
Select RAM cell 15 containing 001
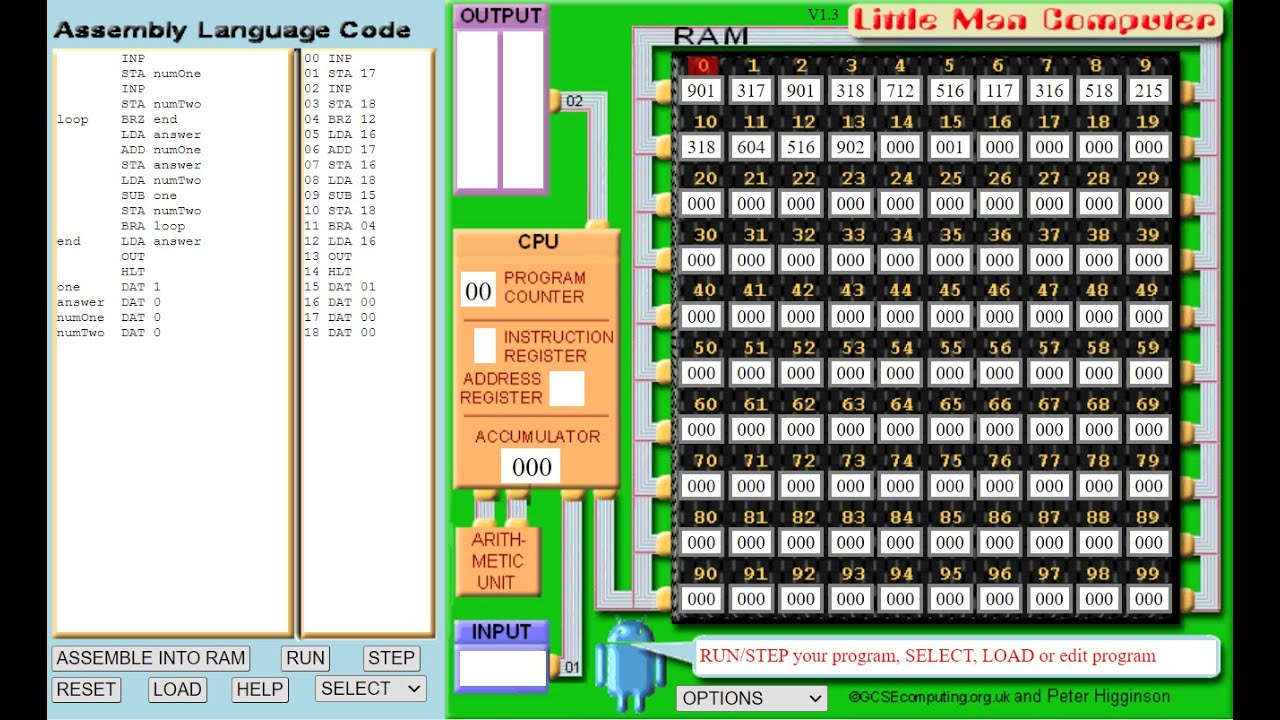coord(950,147)
